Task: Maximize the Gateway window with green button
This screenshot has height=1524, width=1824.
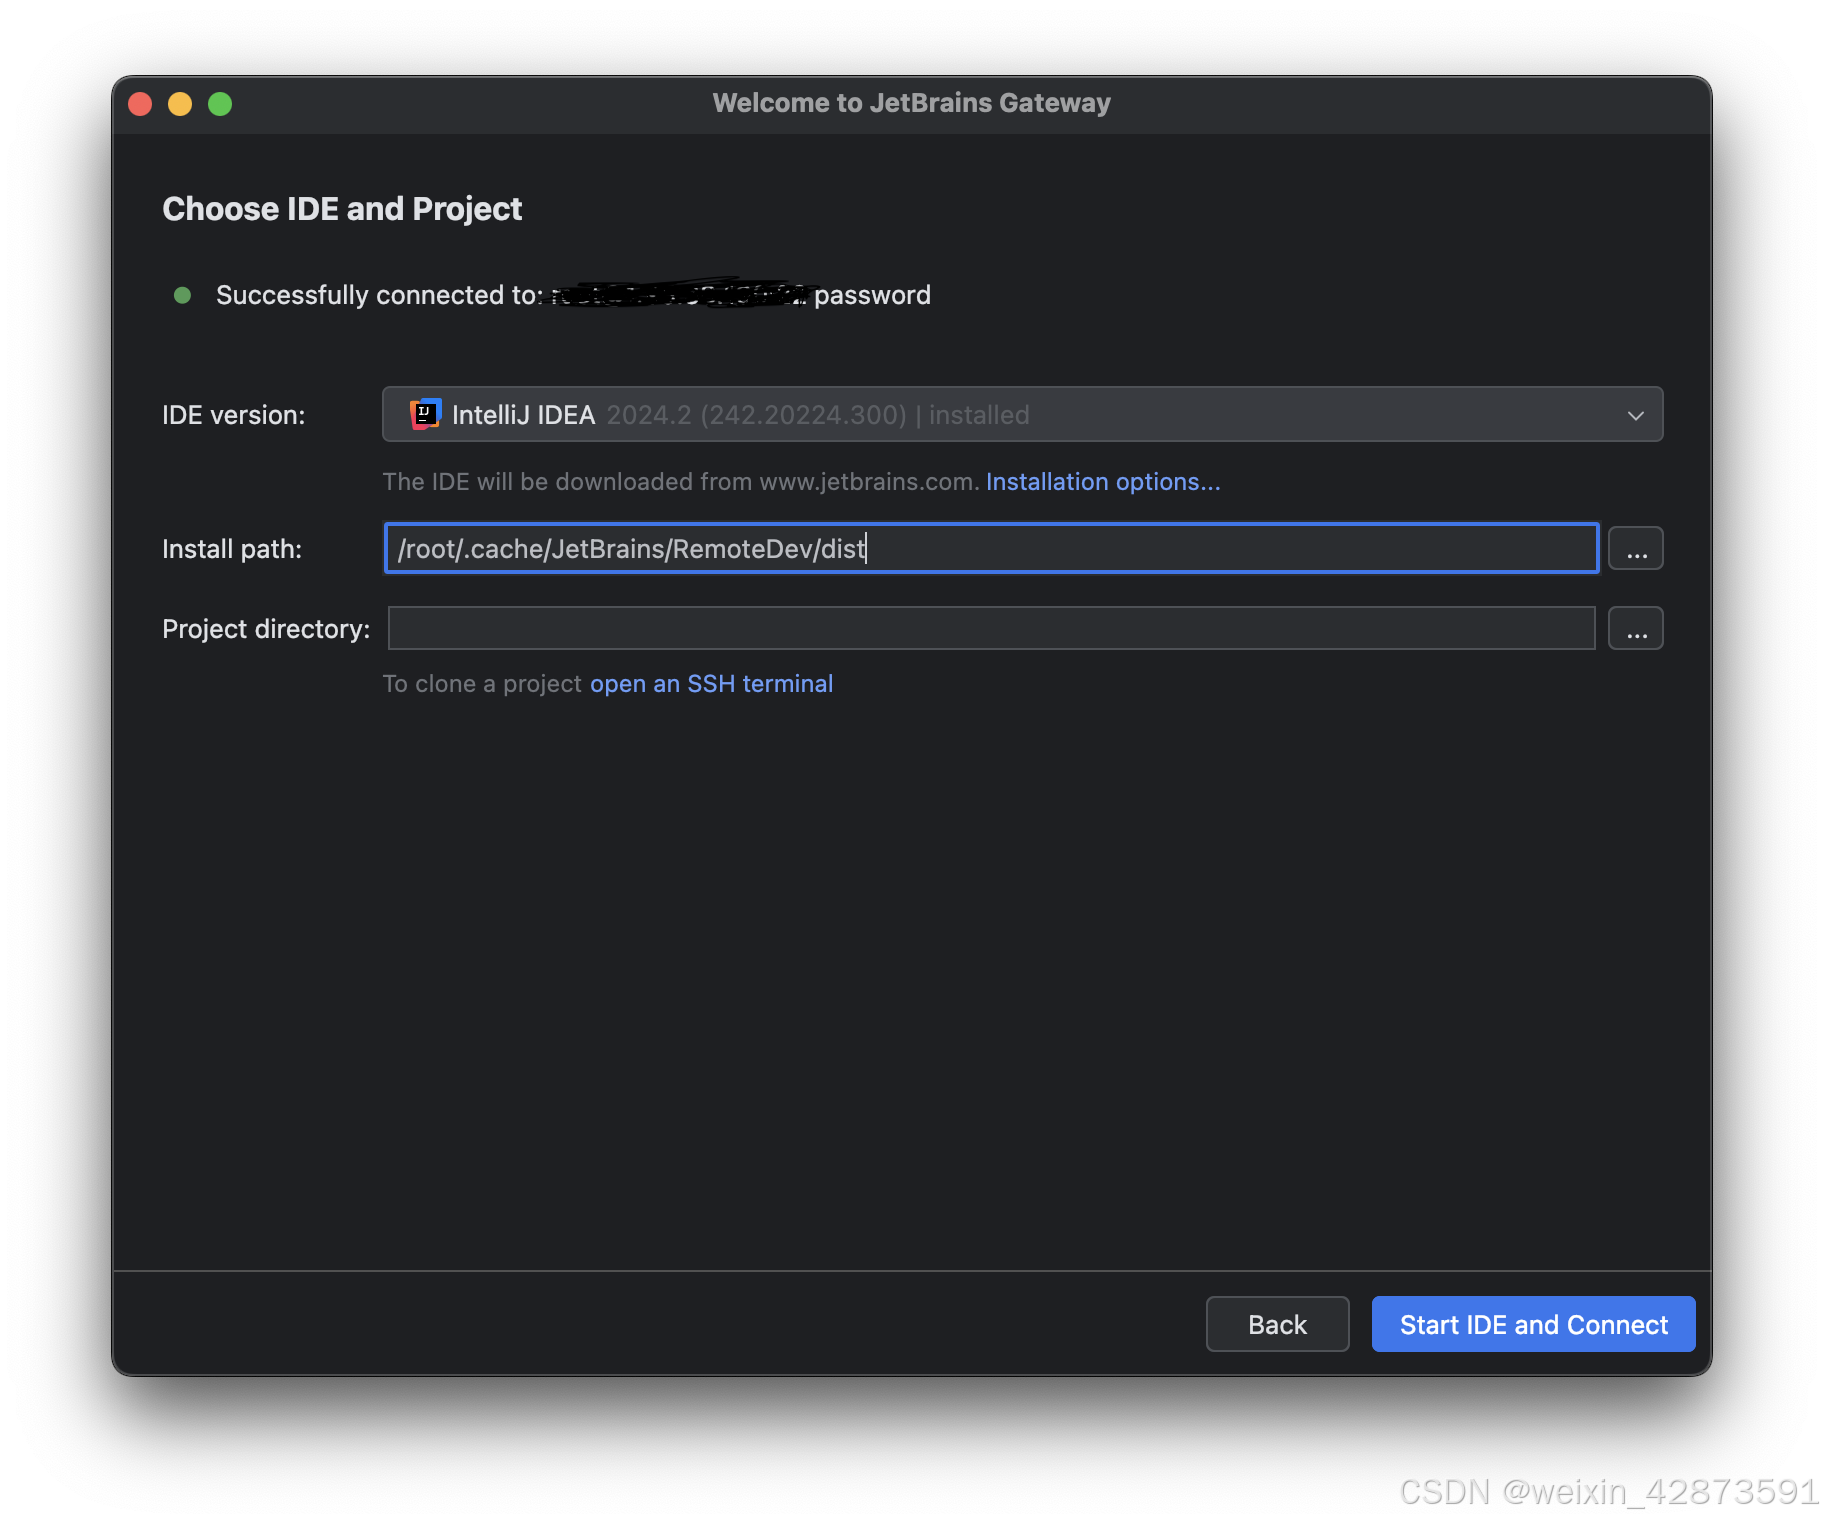Action: click(220, 104)
